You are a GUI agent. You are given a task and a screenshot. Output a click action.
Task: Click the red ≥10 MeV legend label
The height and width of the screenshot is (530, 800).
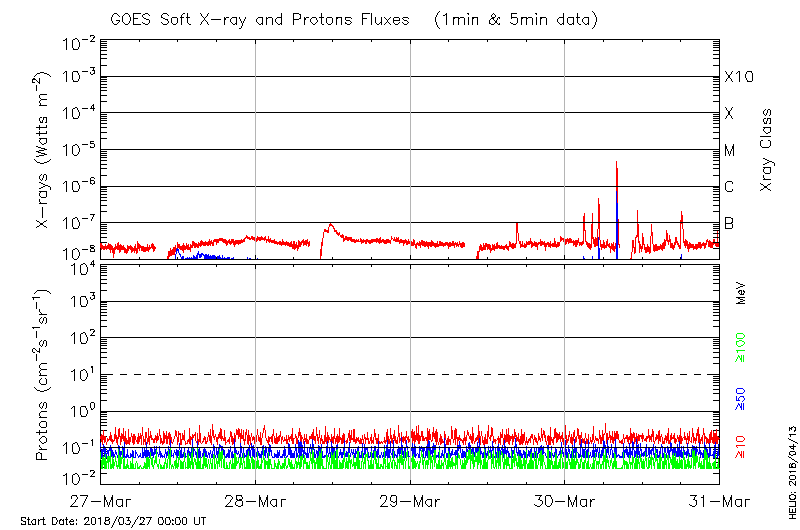tap(742, 446)
